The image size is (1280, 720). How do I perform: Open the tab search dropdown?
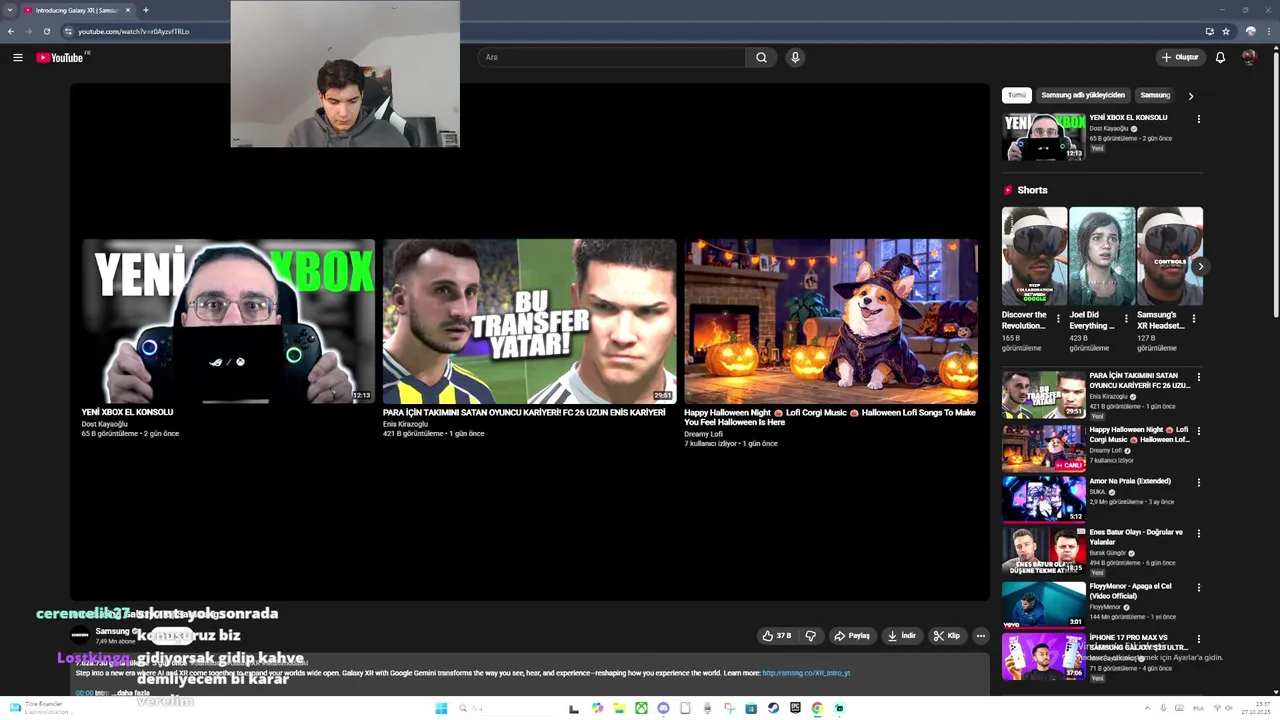8,10
